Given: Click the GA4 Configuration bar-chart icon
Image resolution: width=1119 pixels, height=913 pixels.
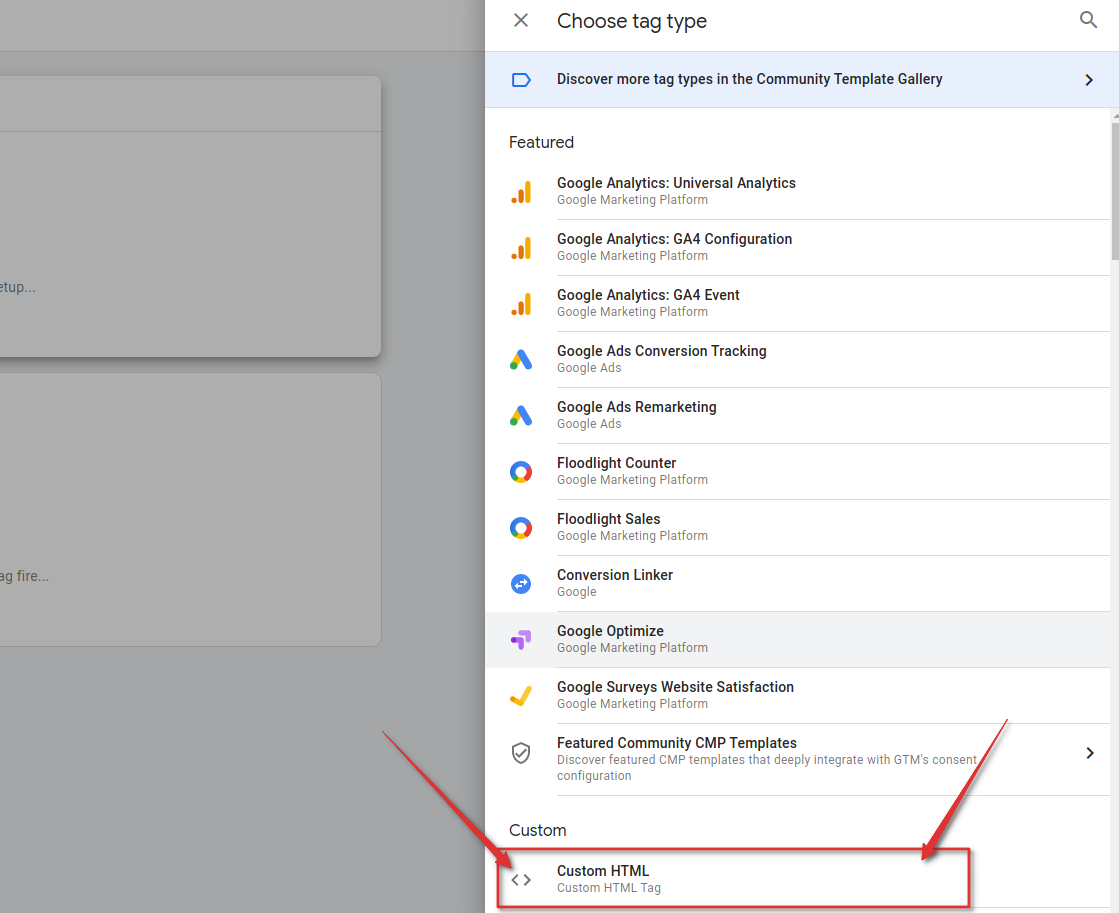Looking at the screenshot, I should 521,248.
